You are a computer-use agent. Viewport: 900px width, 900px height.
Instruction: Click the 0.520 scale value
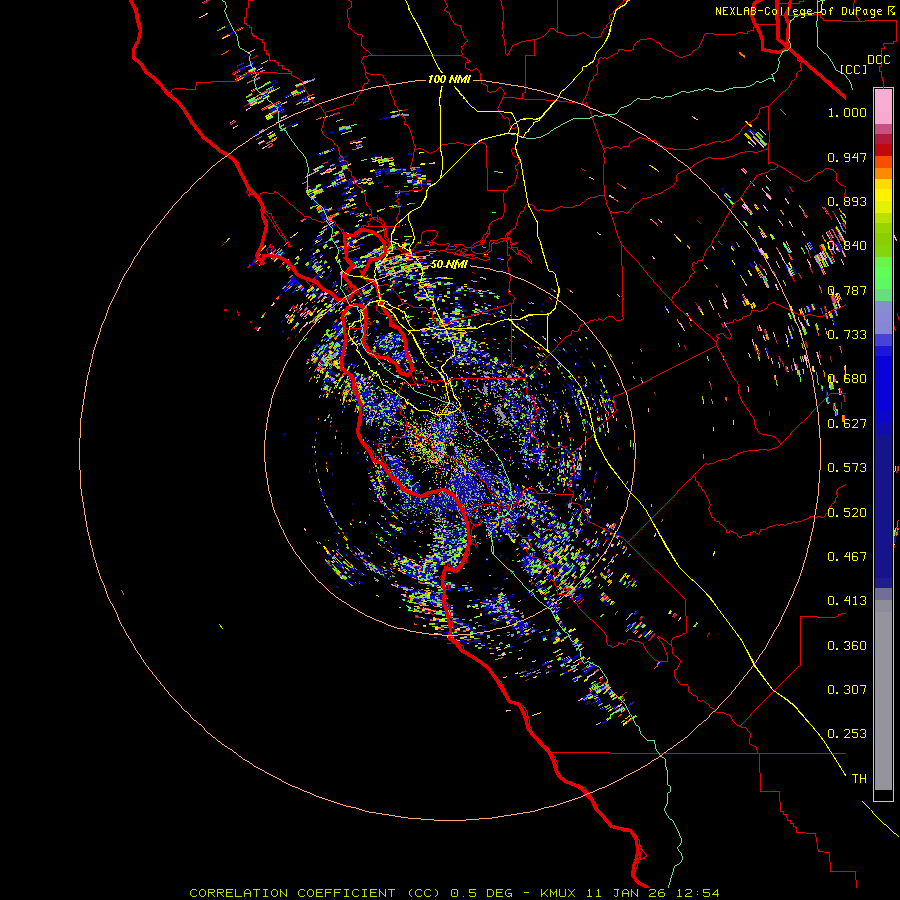click(847, 513)
